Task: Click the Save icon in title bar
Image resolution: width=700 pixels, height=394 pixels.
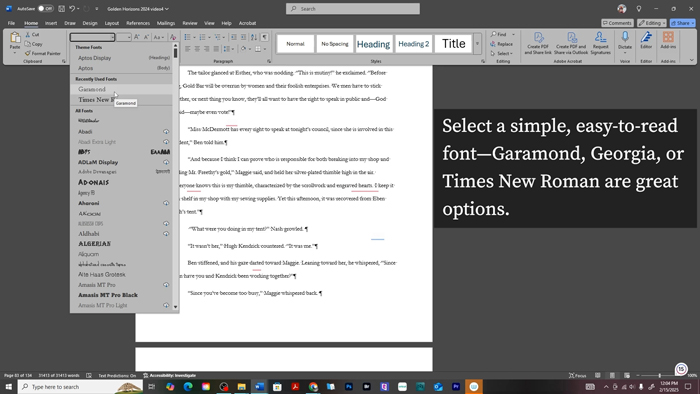Action: click(61, 8)
